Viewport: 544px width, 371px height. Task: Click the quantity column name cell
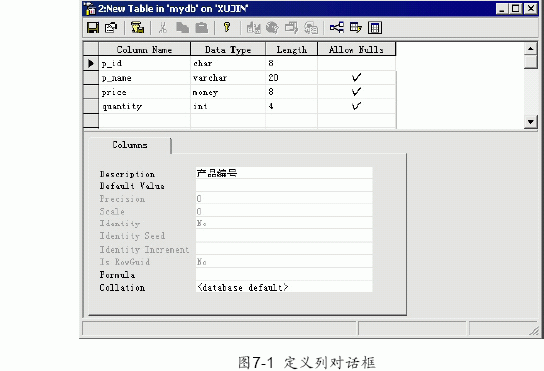point(144,106)
